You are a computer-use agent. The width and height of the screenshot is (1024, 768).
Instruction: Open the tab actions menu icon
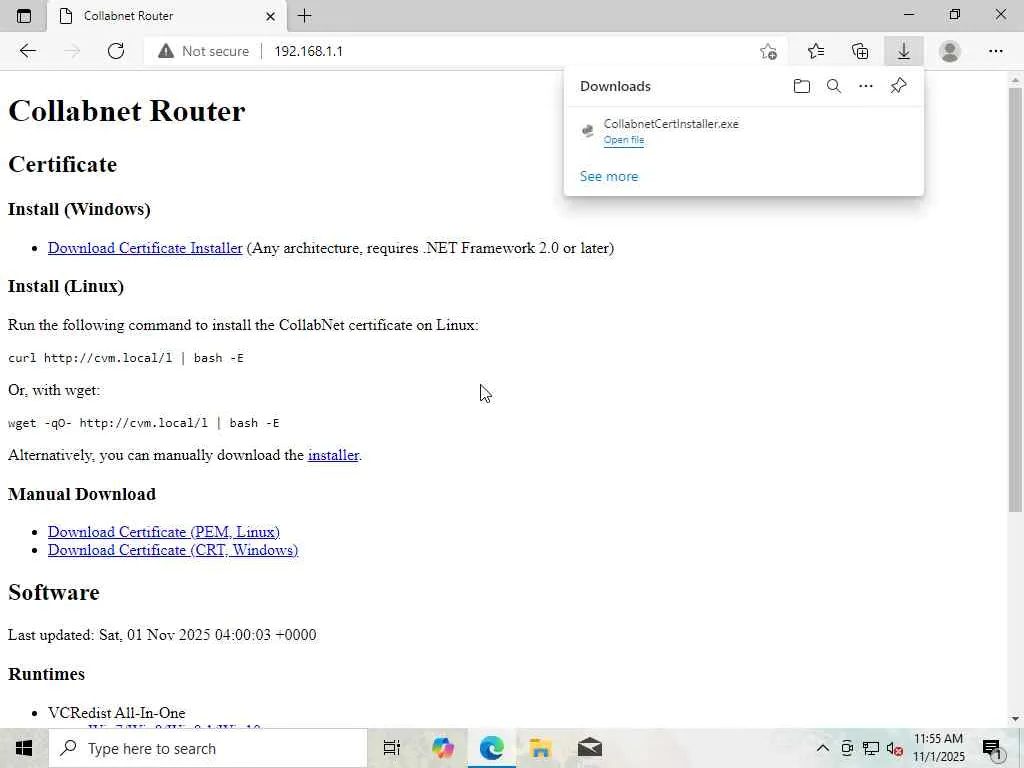pyautogui.click(x=24, y=16)
